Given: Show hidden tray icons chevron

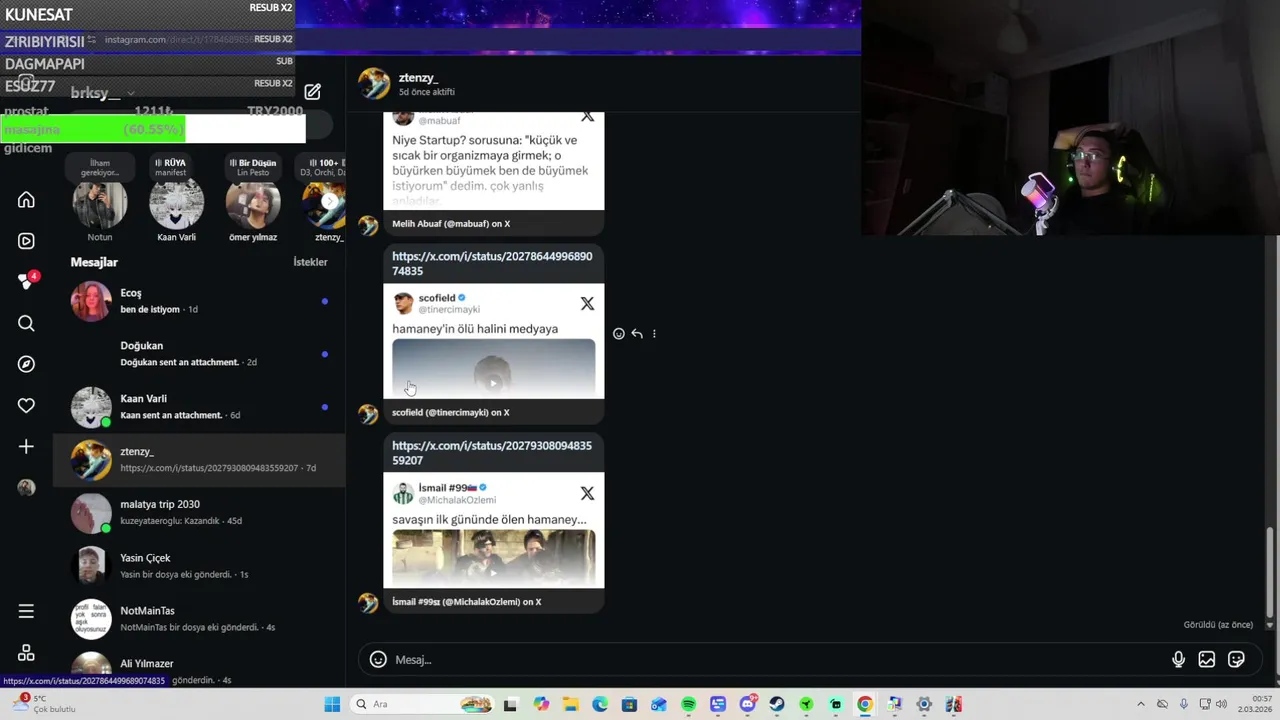Looking at the screenshot, I should tap(1141, 704).
